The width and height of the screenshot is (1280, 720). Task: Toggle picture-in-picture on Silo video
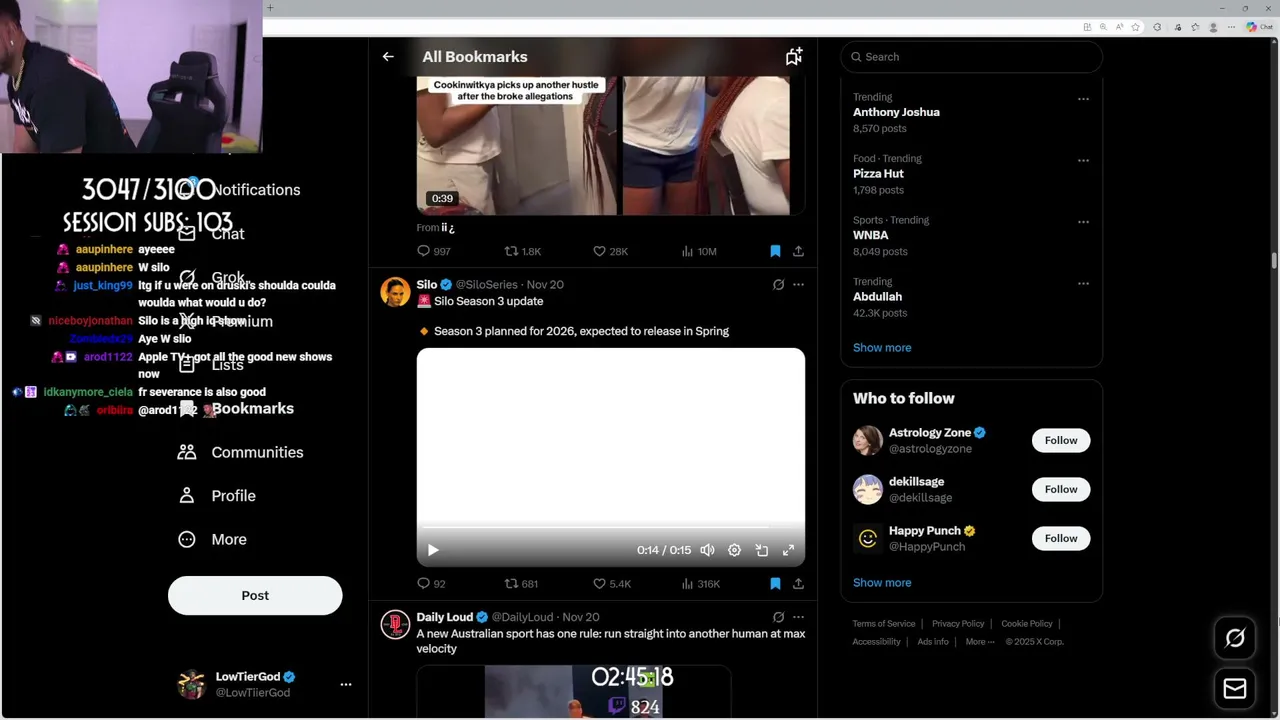761,550
